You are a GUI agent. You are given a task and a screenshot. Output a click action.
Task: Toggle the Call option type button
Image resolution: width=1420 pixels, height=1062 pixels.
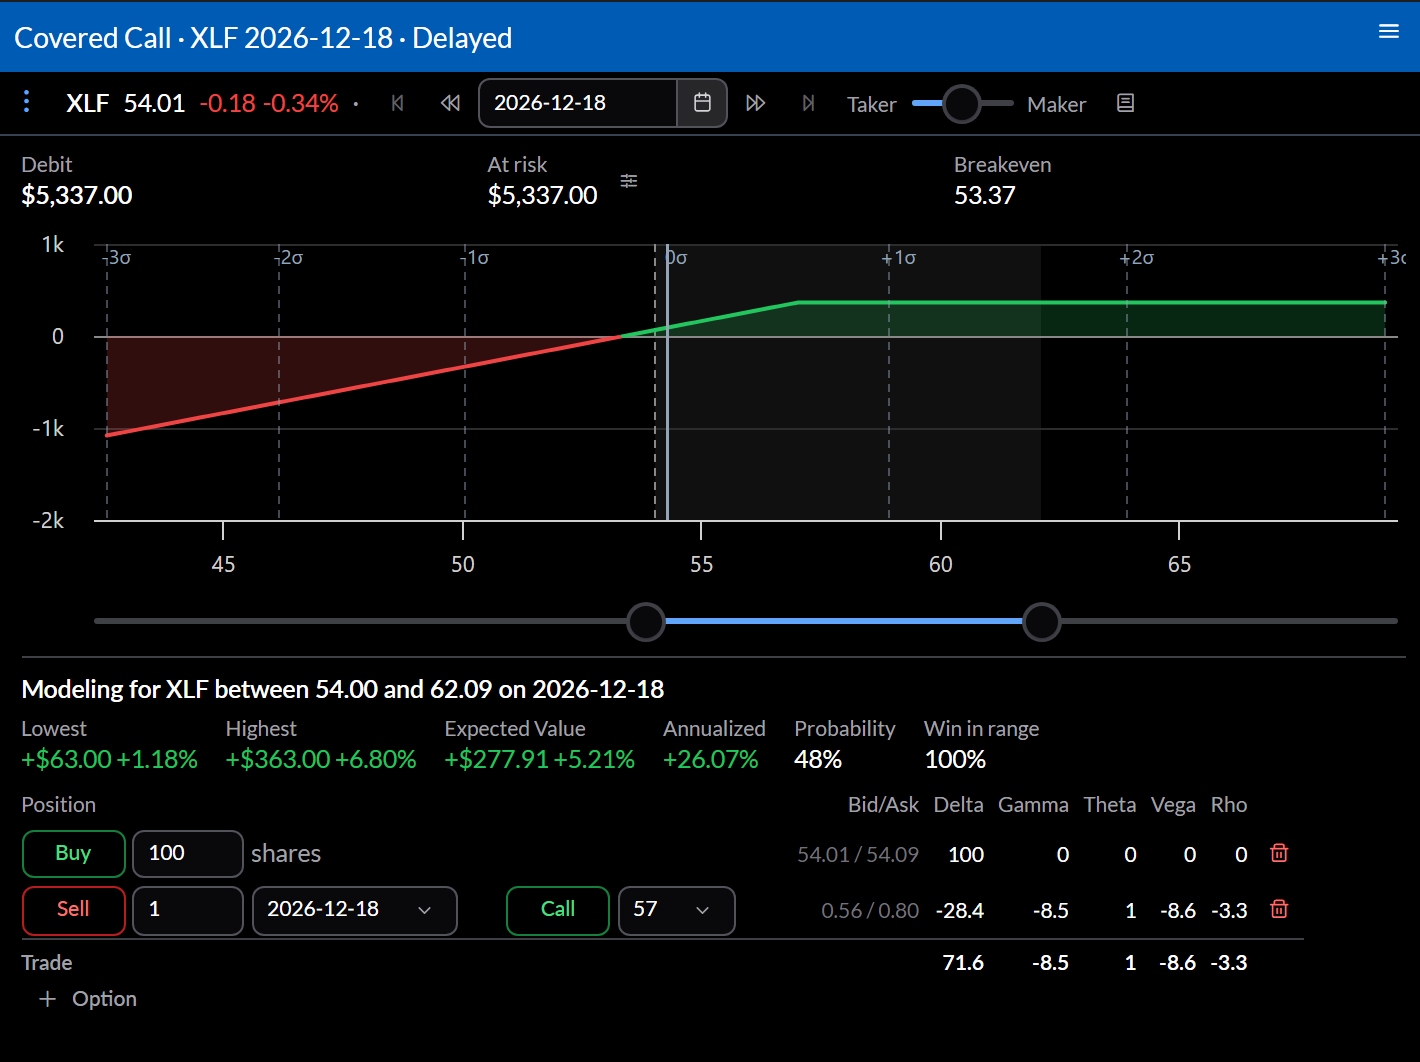558,910
